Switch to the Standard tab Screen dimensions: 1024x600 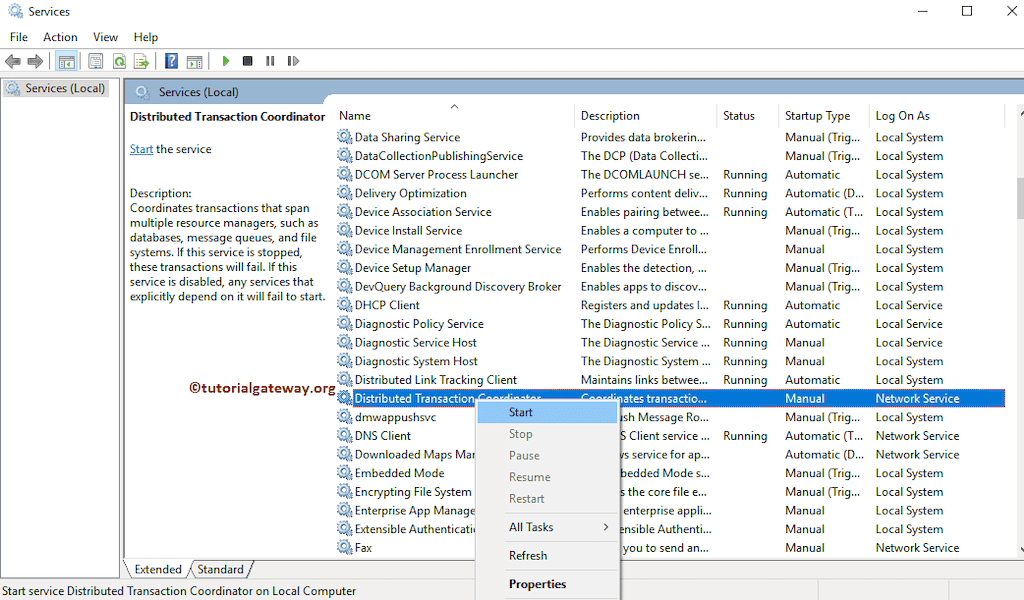coord(220,569)
